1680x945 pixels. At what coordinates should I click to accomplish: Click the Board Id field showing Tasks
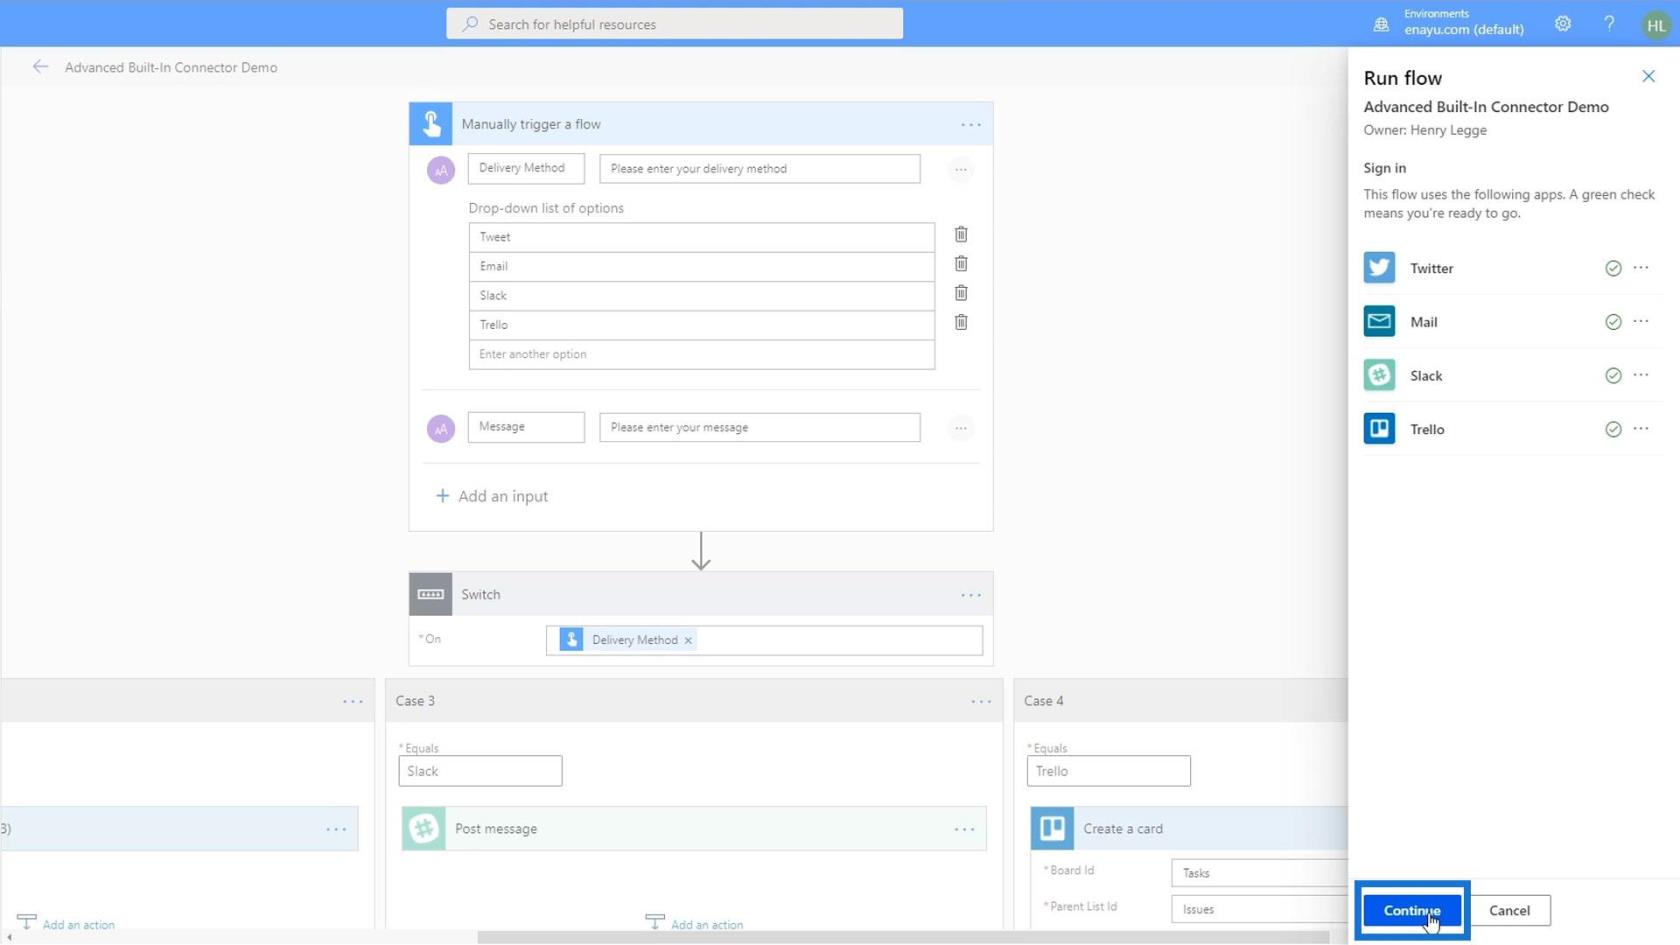point(1260,873)
